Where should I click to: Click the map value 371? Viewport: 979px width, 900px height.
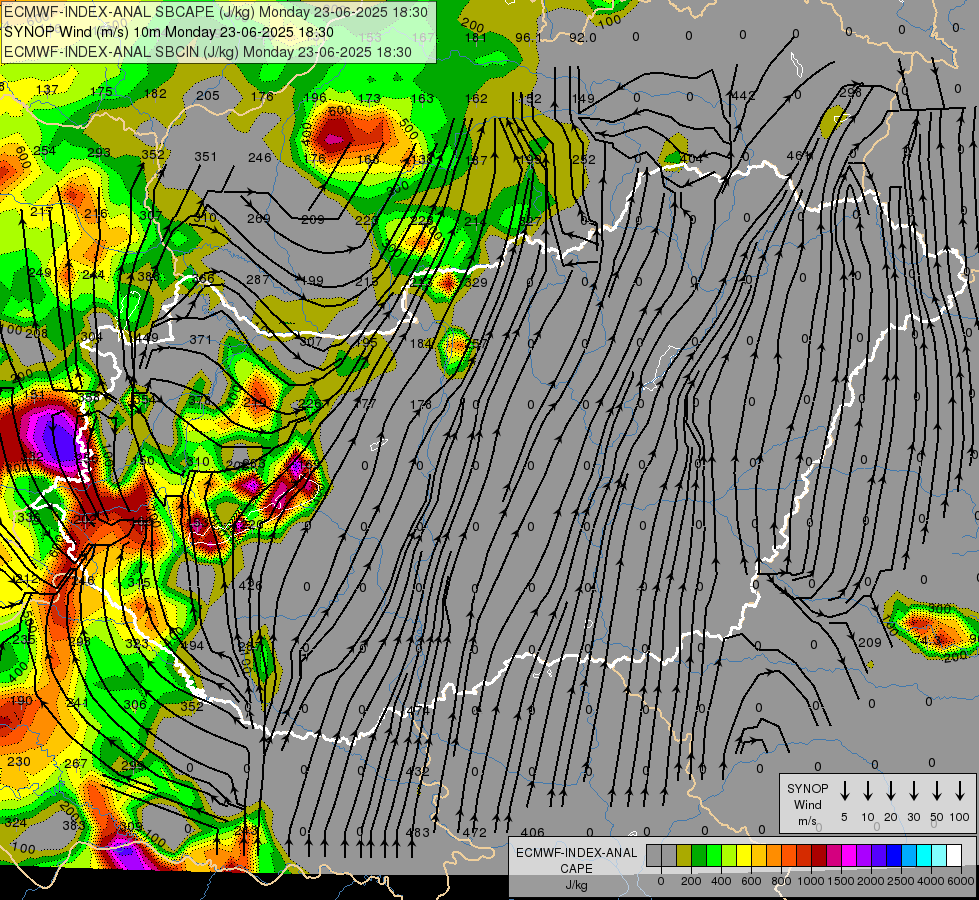pos(201,340)
